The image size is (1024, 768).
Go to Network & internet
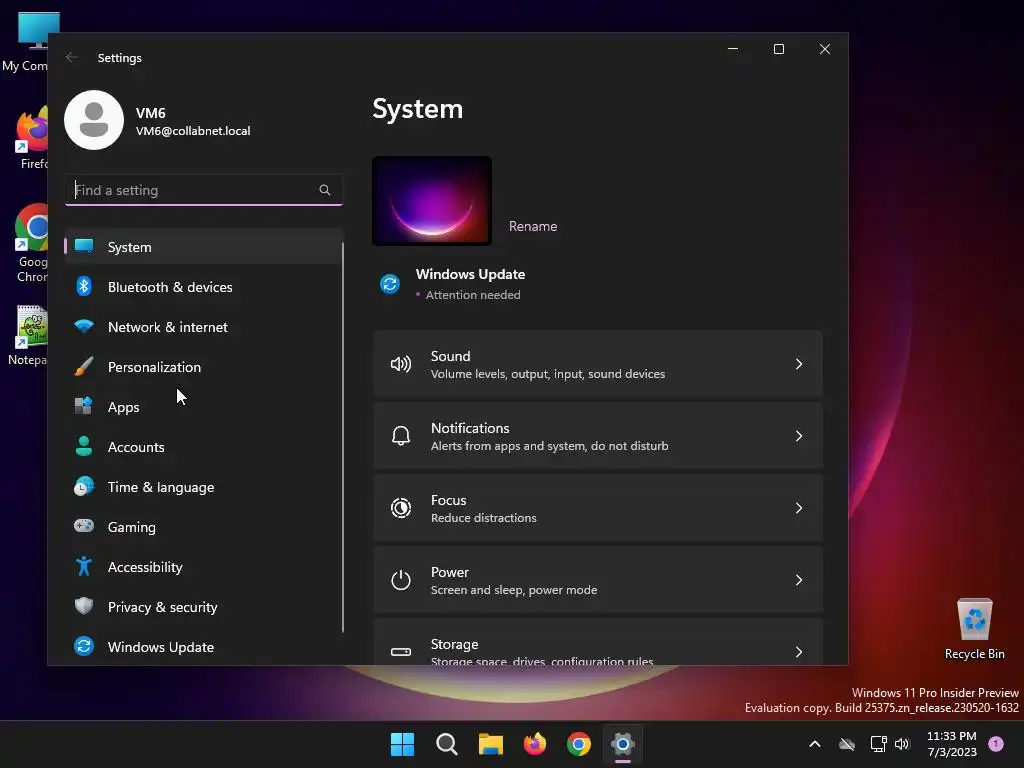pos(203,327)
